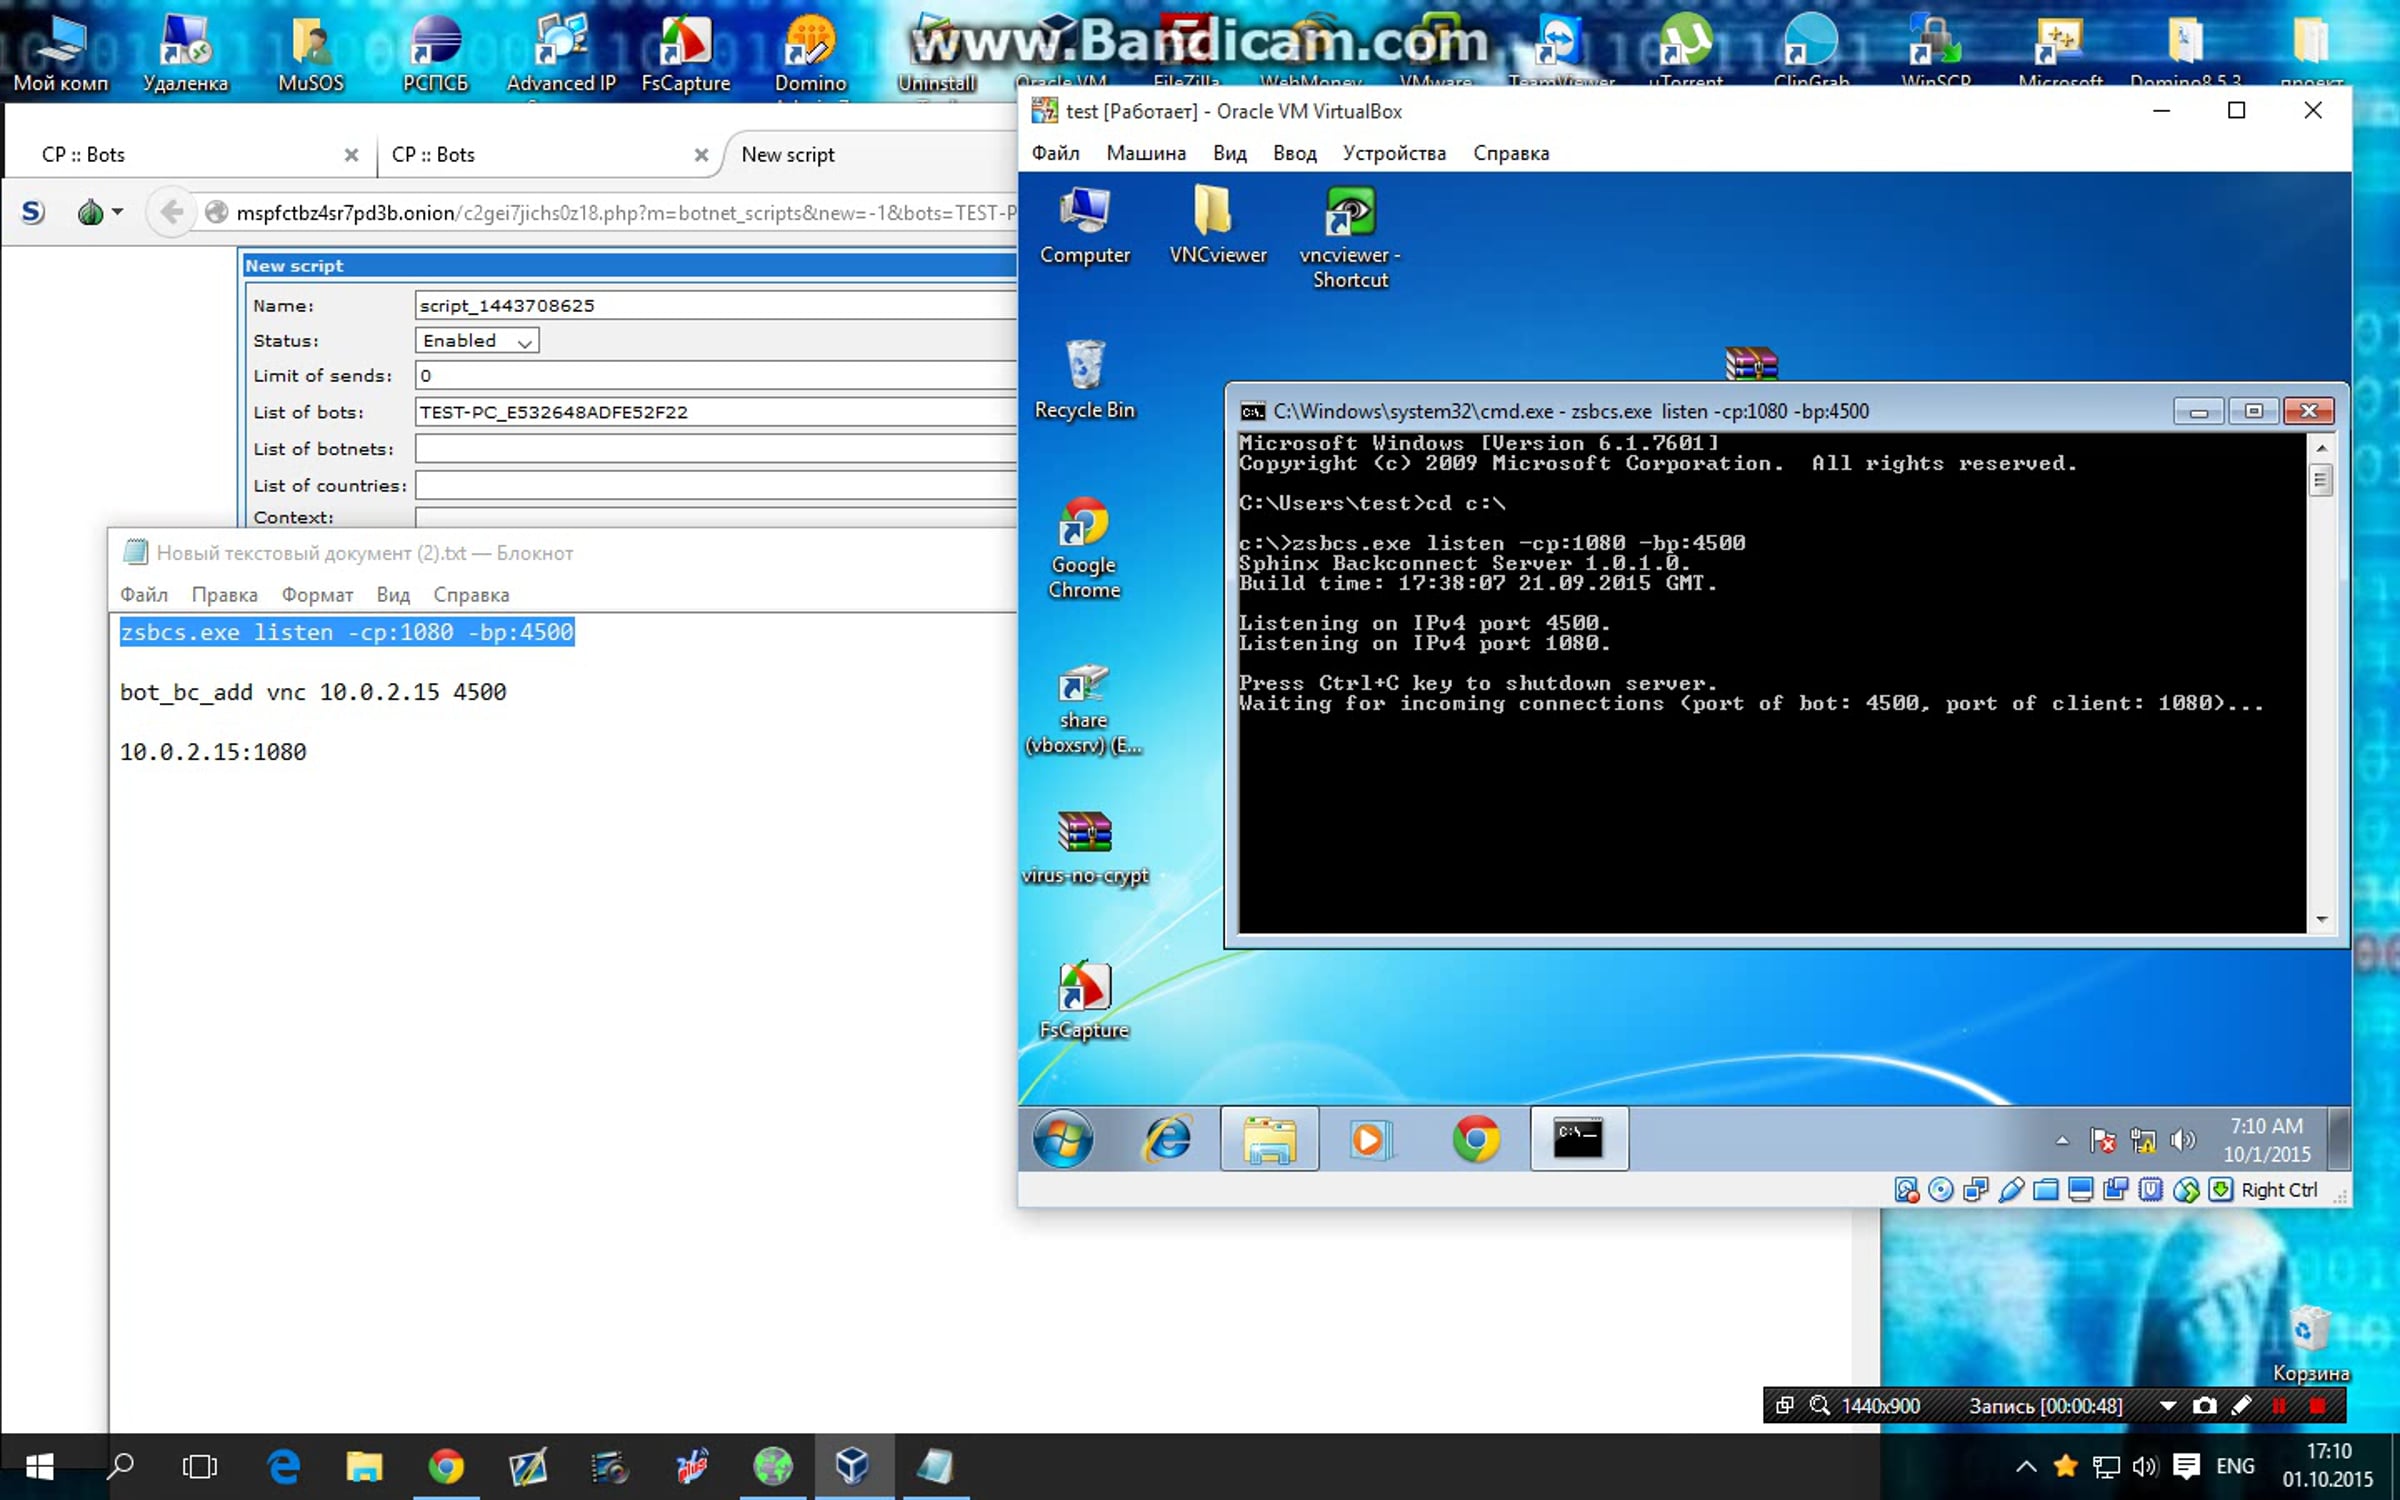Image resolution: width=2400 pixels, height=1500 pixels.
Task: Open the Правка menu in Notepad
Action: pos(224,595)
